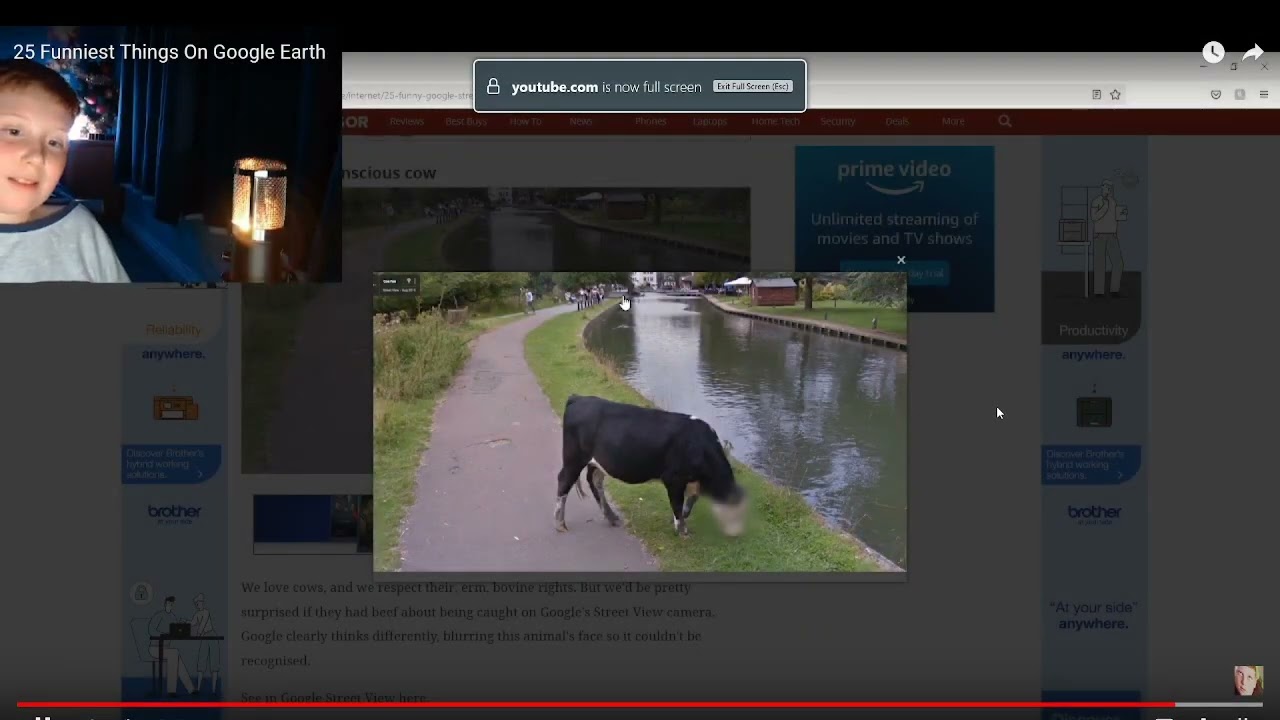The image size is (1280, 720).
Task: Click the right 'At your side' anywhere banner
Action: pyautogui.click(x=1093, y=615)
